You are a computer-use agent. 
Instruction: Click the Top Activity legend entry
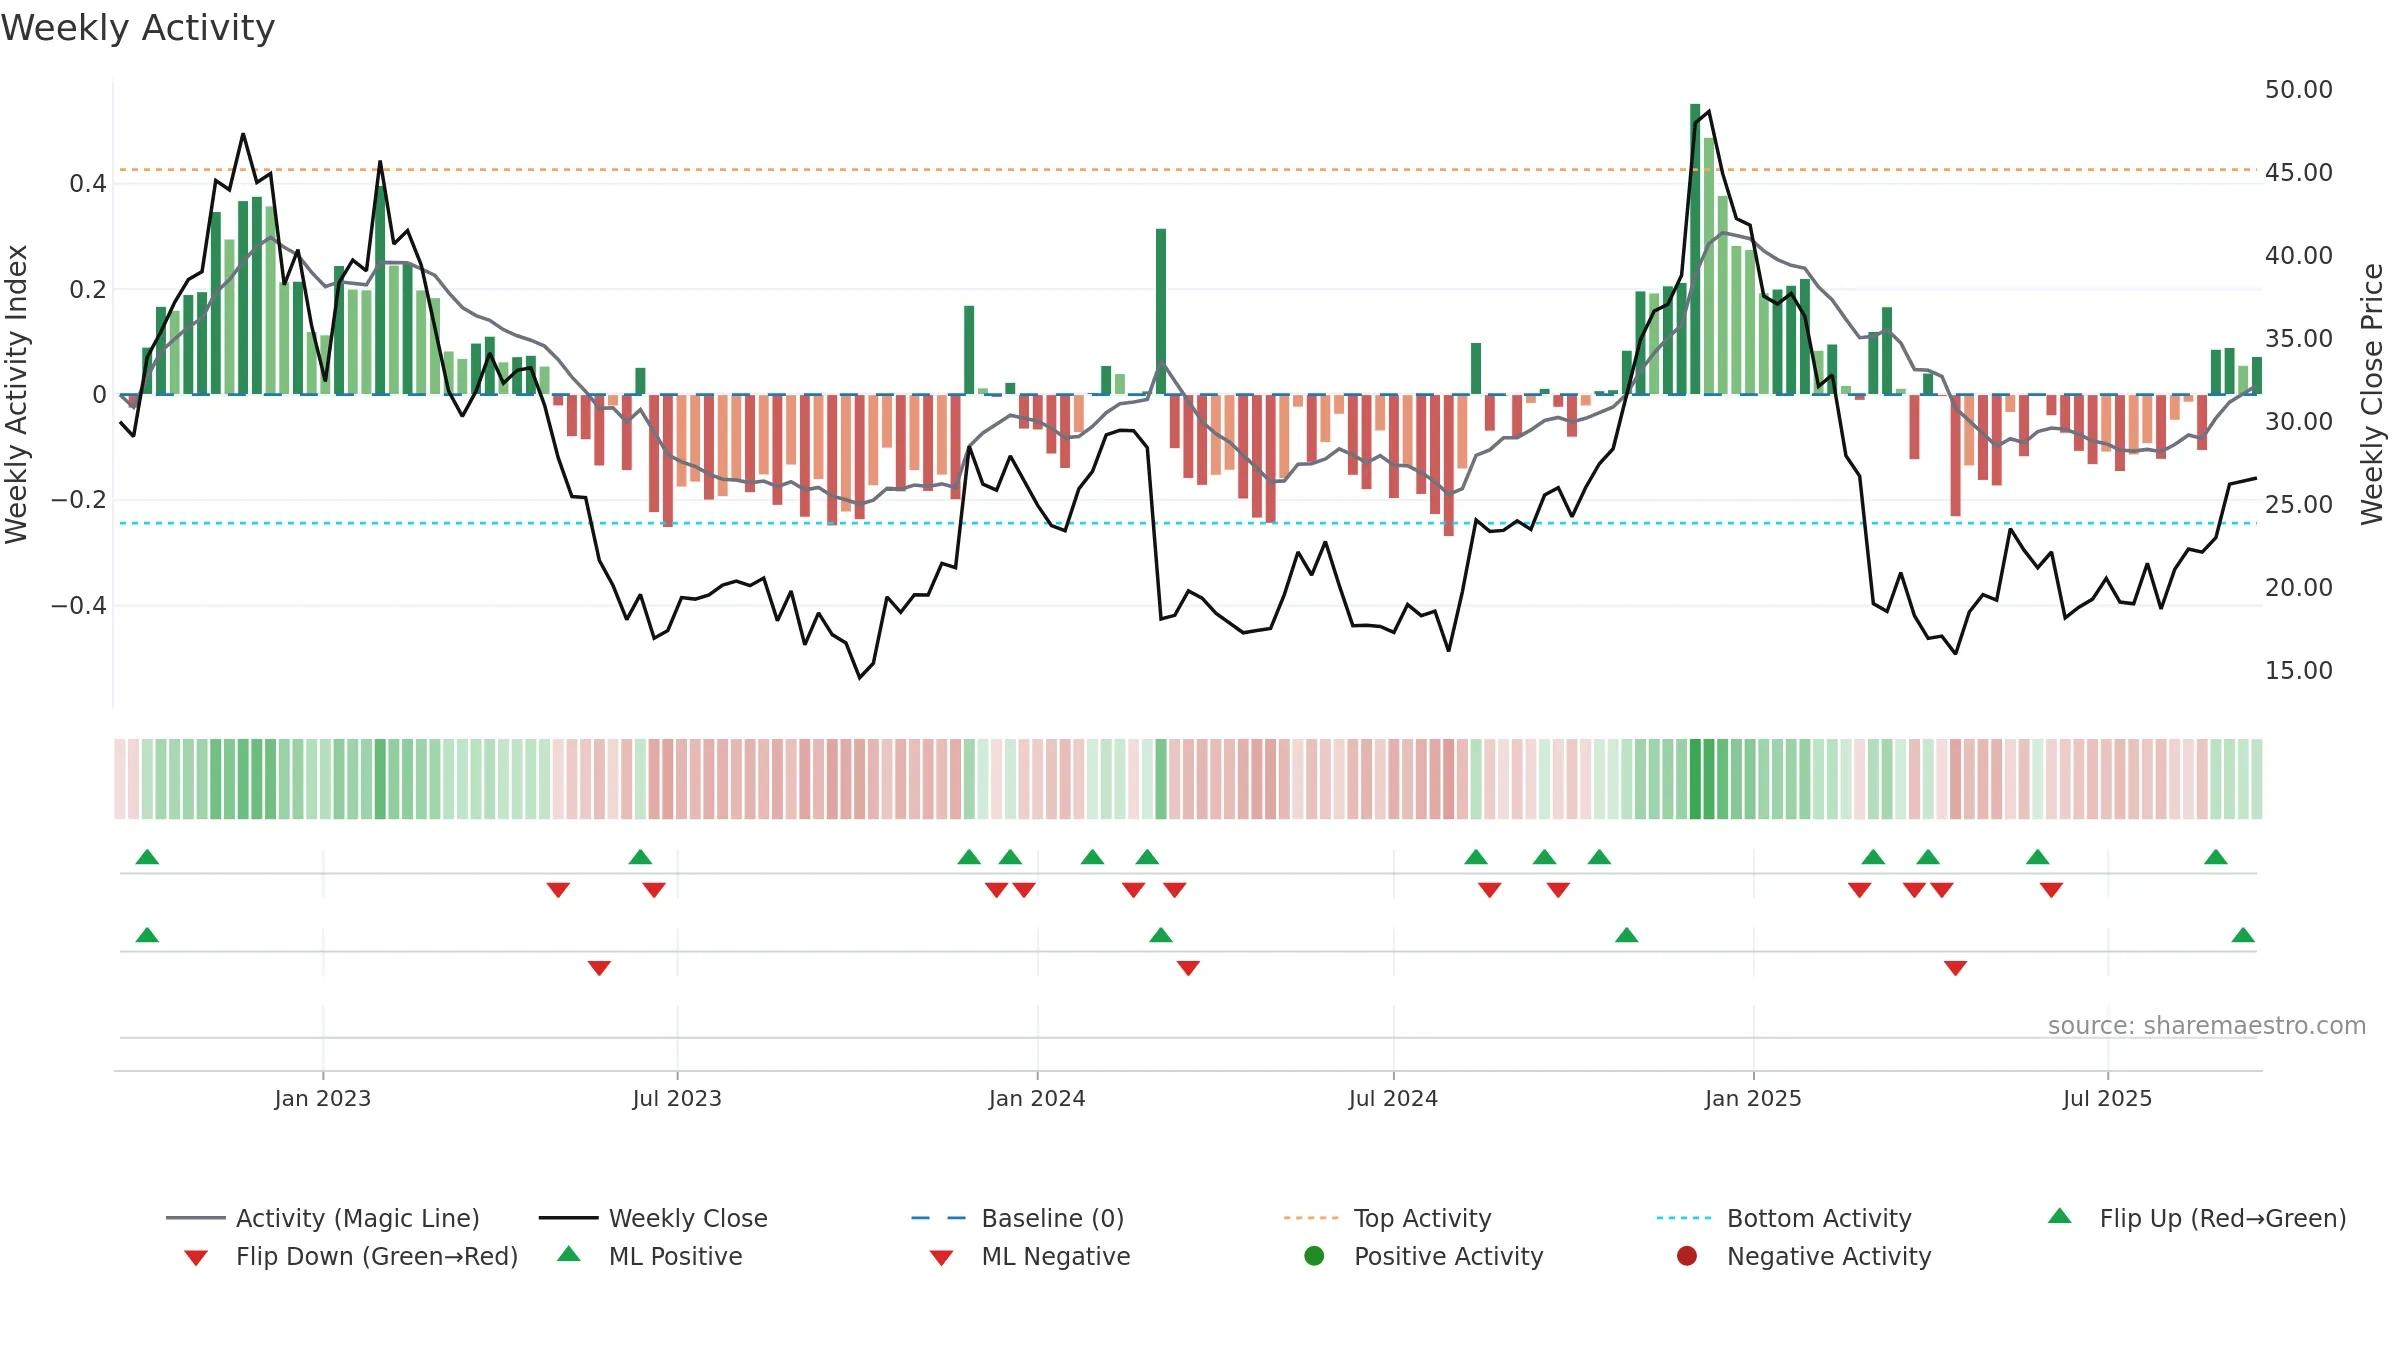1387,1218
